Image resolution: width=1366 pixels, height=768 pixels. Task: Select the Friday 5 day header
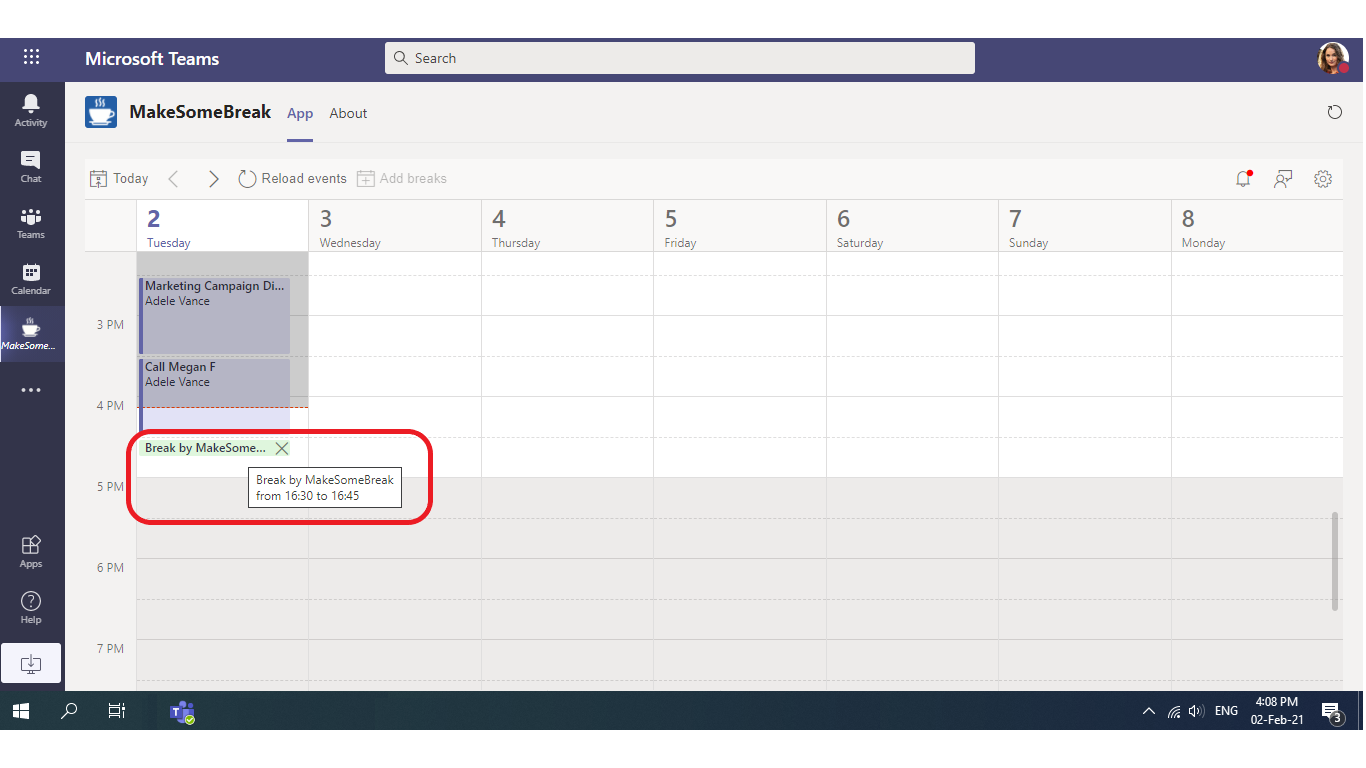(x=740, y=227)
